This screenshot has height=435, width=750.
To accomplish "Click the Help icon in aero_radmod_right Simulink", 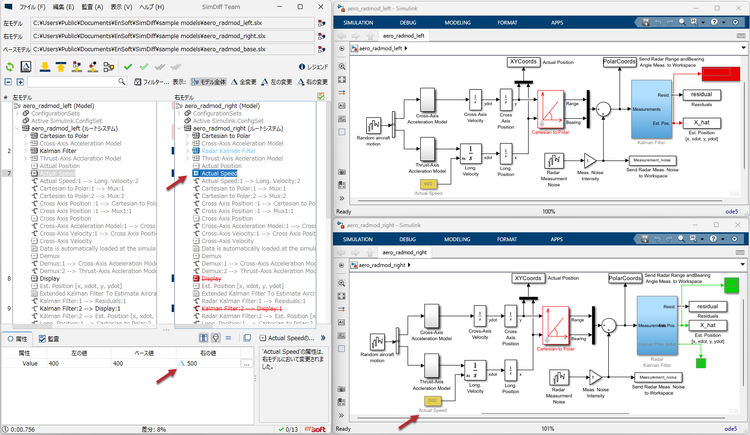I will (x=714, y=238).
